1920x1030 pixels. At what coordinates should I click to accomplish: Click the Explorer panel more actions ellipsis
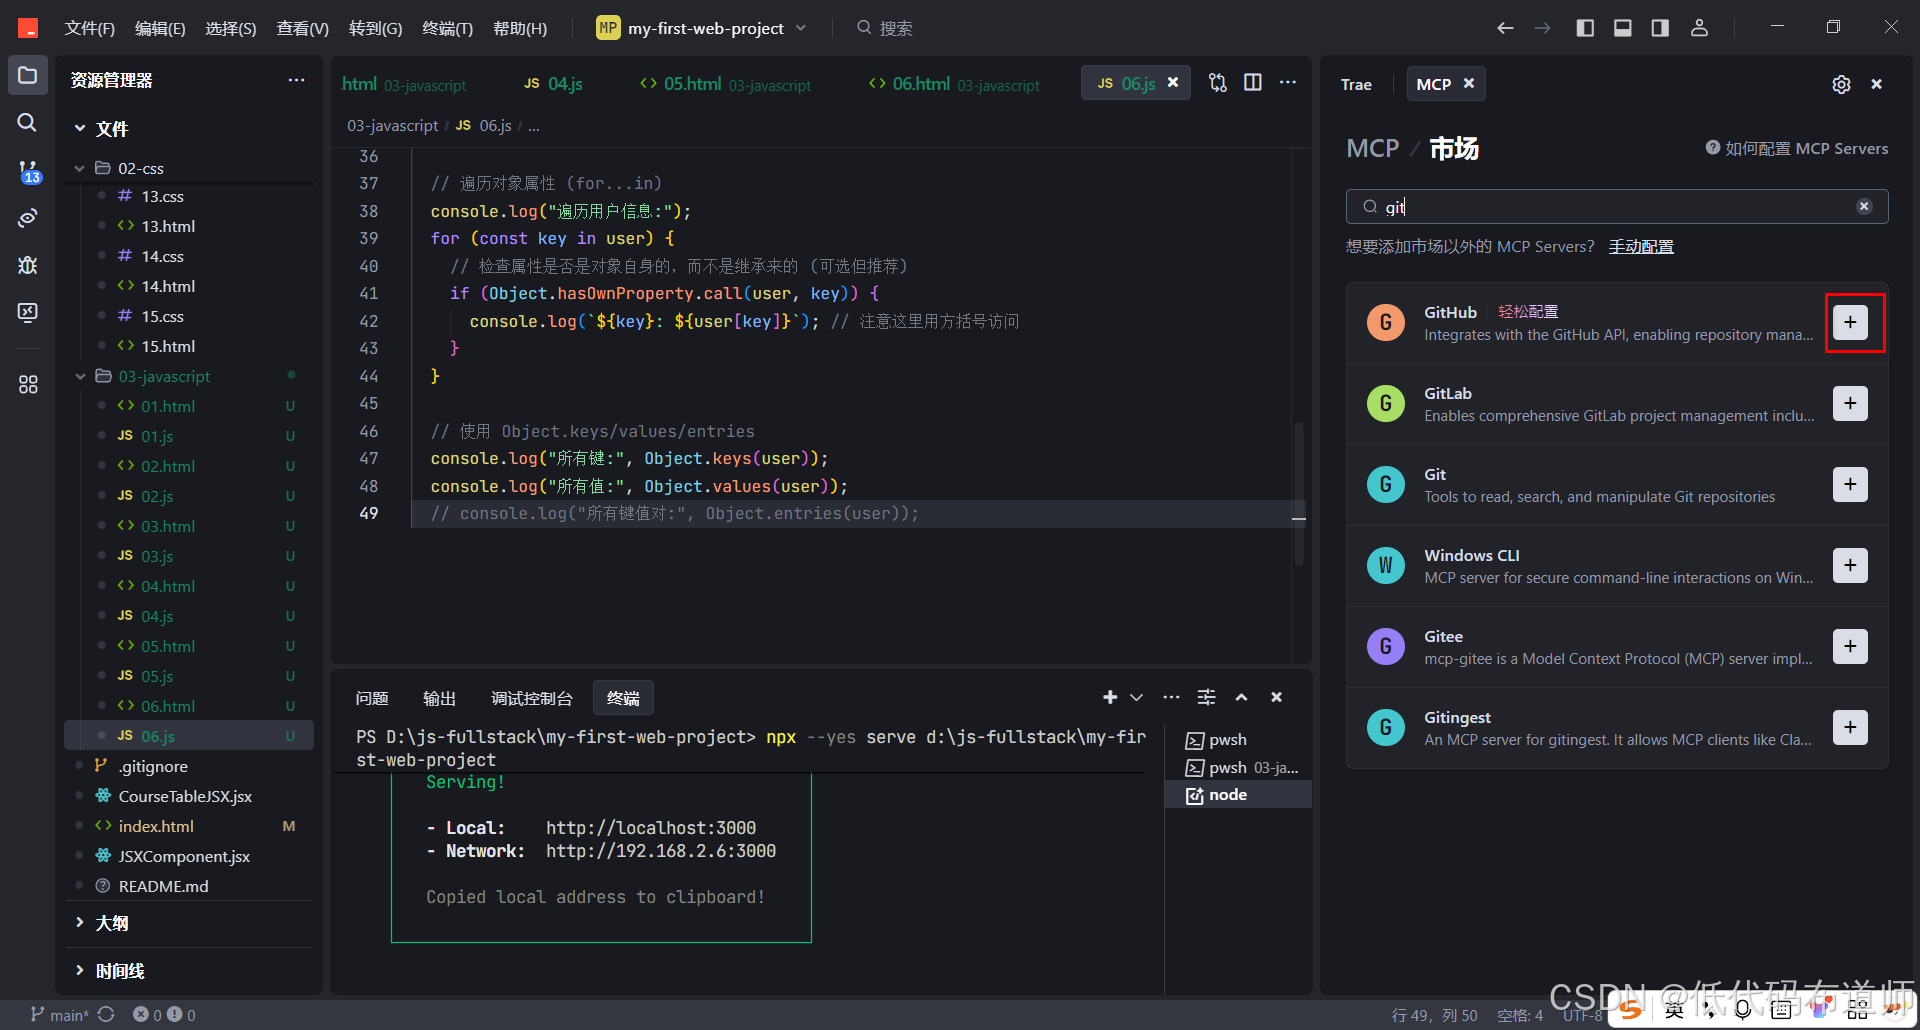coord(296,80)
